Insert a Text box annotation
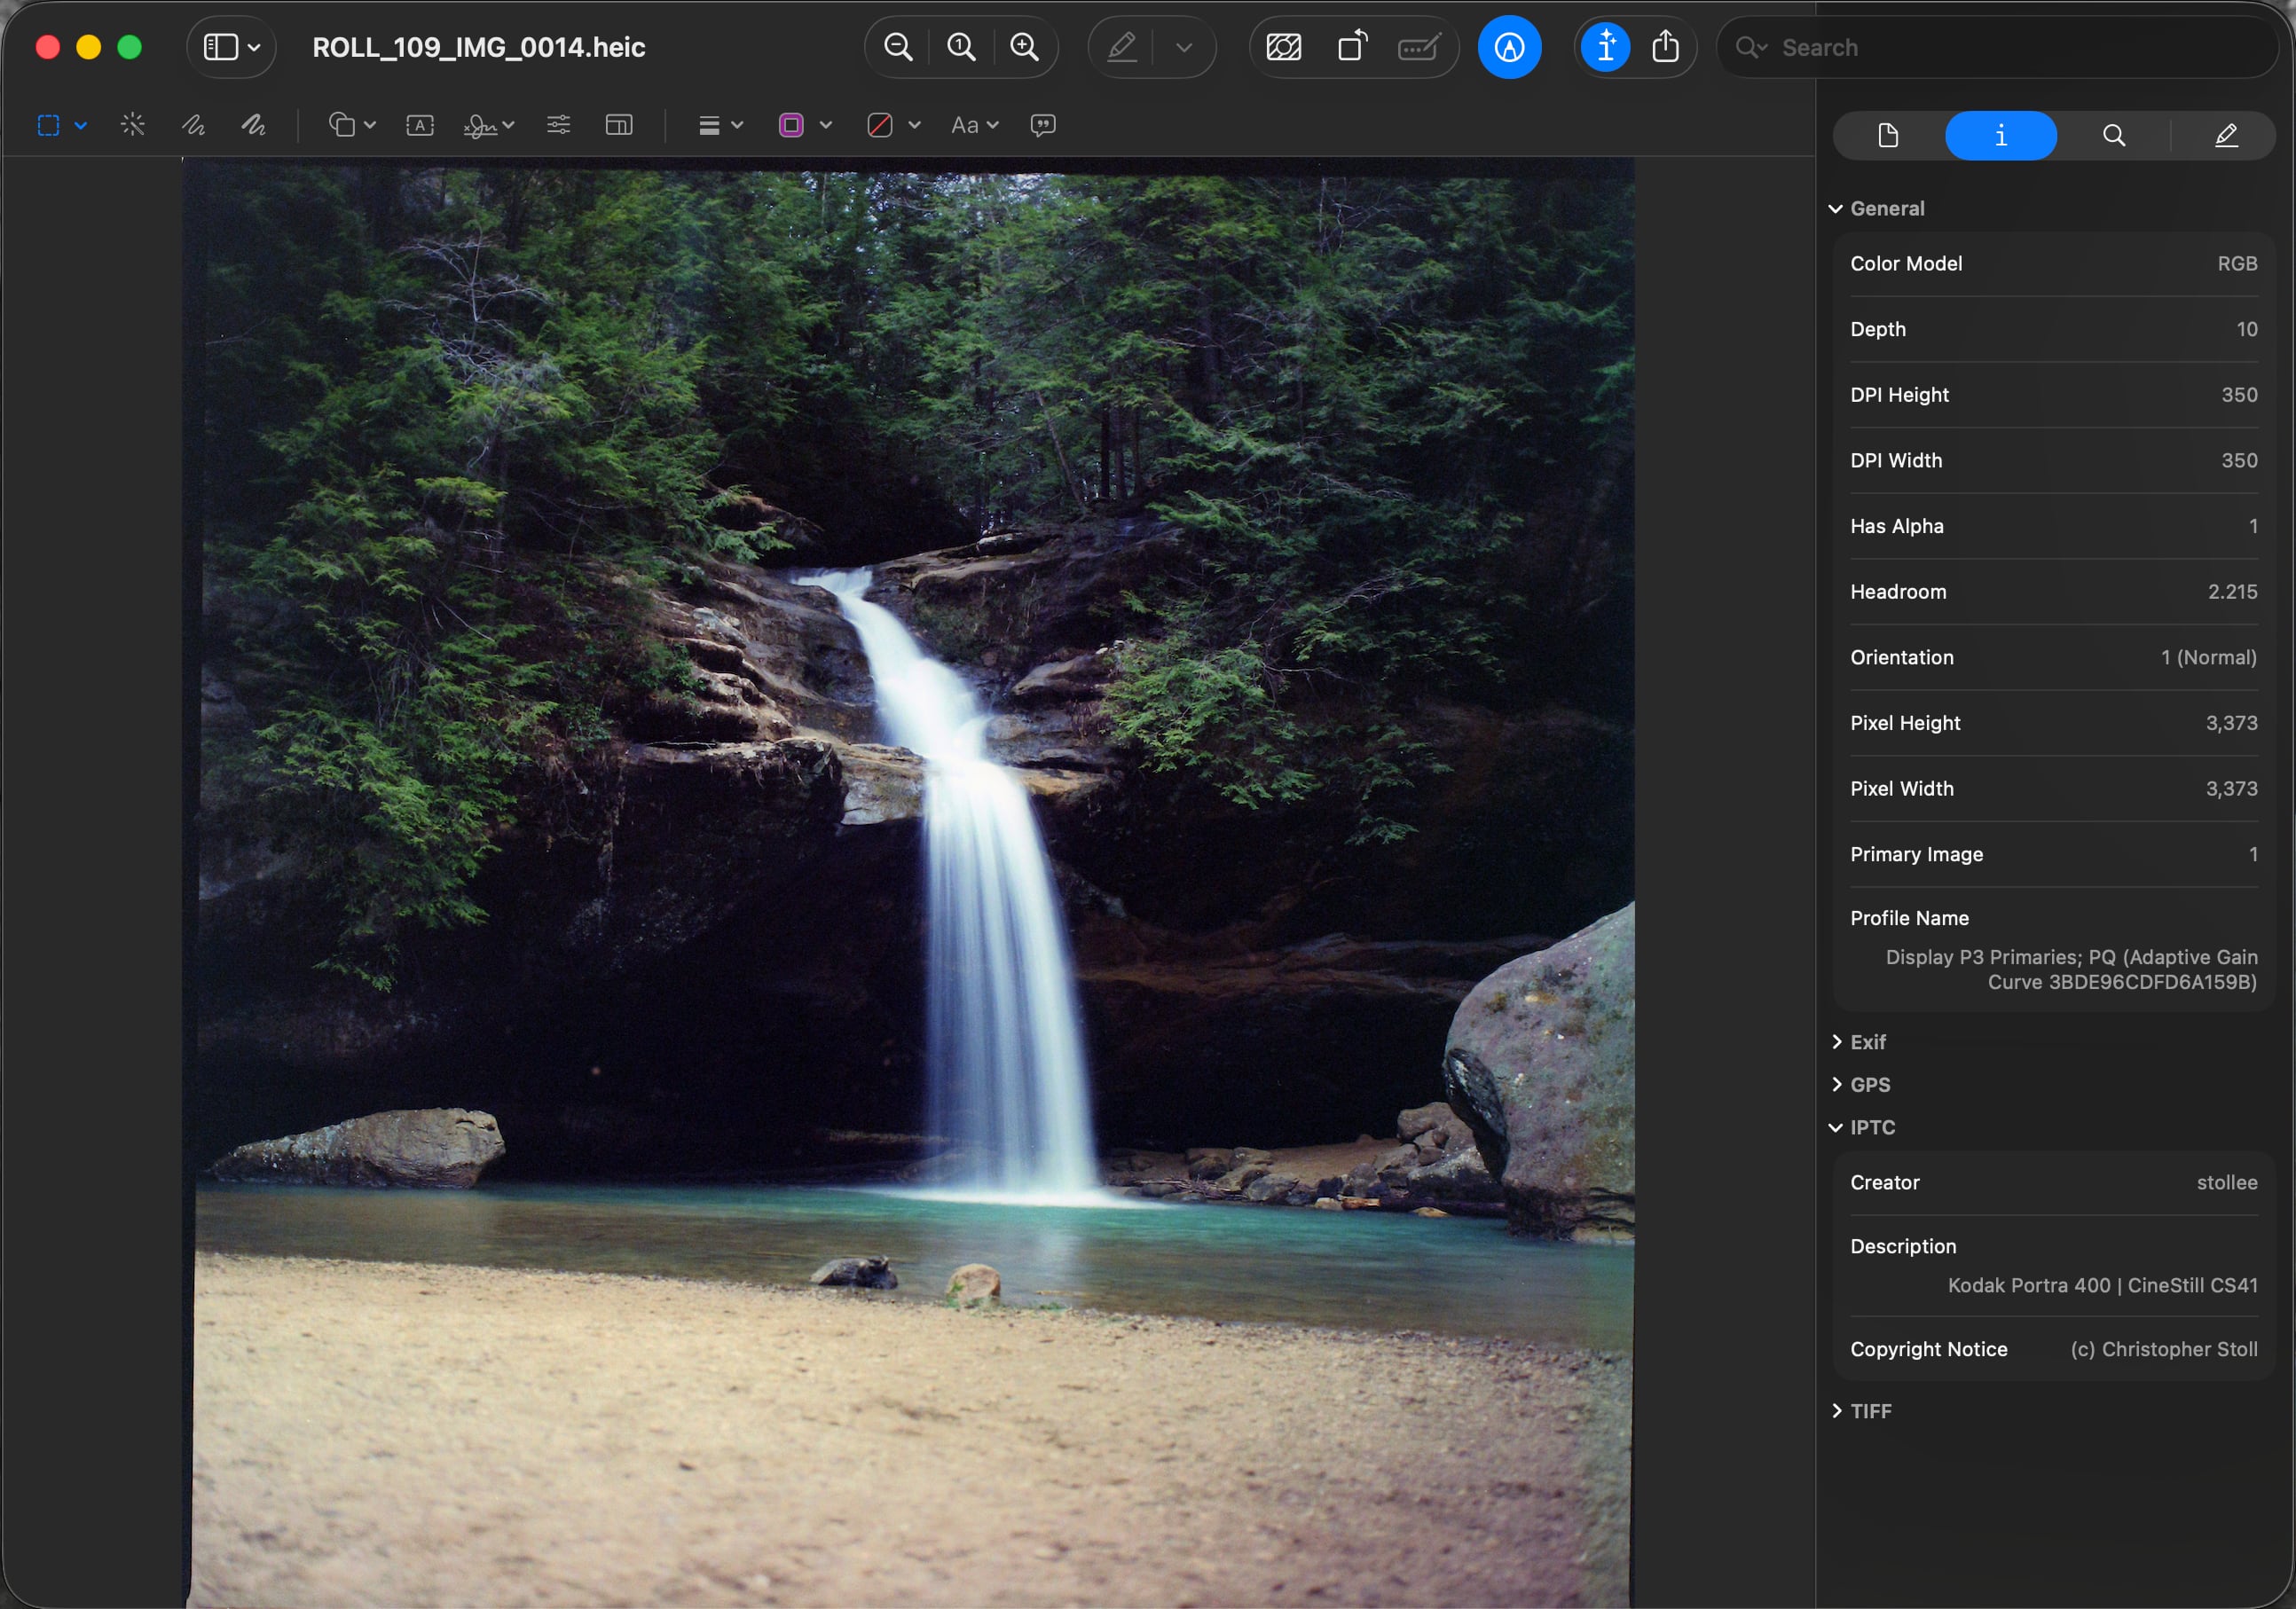This screenshot has width=2296, height=1609. [x=419, y=125]
